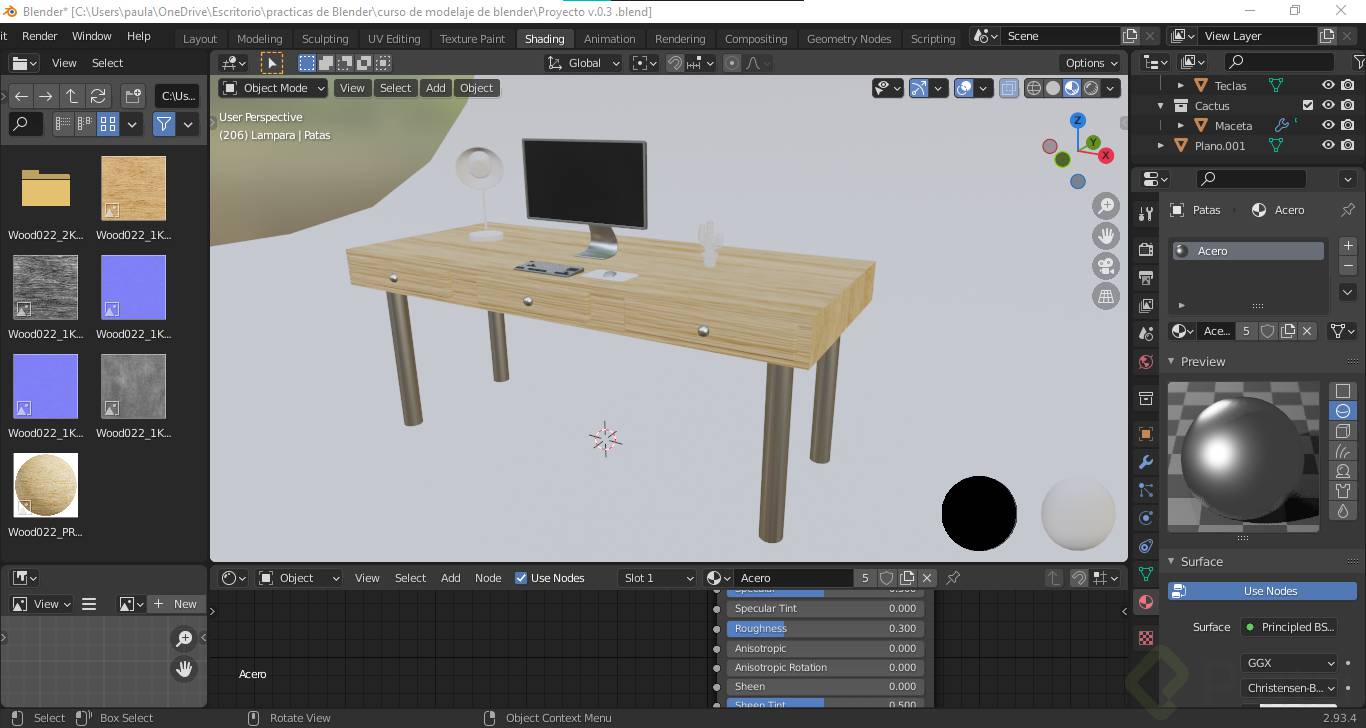The height and width of the screenshot is (728, 1366).
Task: Switch perspective/orthographic grid icon in viewport
Action: click(1106, 296)
